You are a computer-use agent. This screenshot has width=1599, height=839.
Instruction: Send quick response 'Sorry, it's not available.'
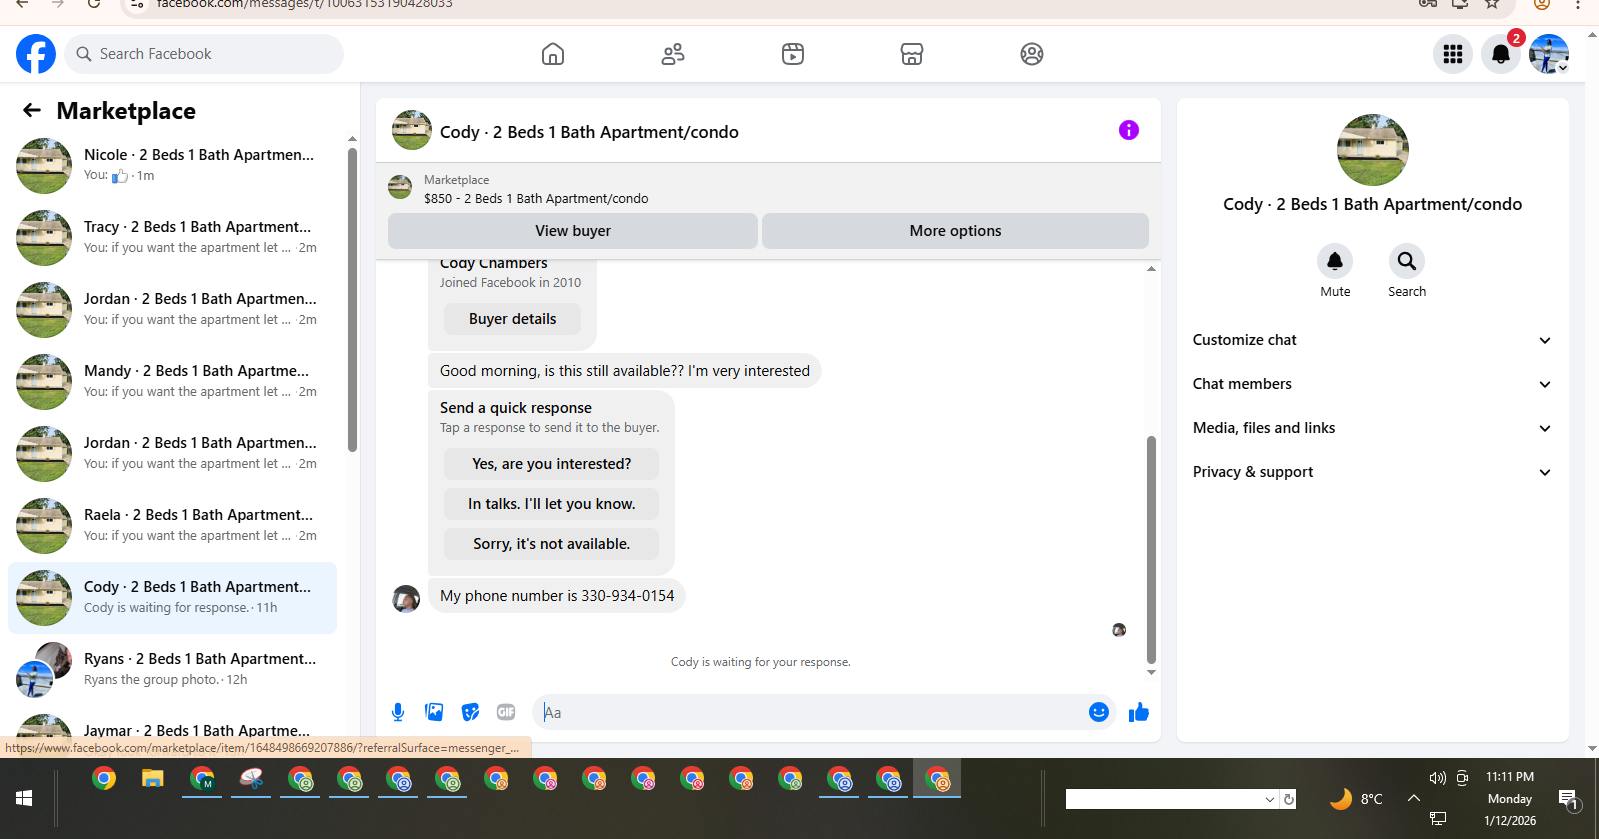point(552,544)
